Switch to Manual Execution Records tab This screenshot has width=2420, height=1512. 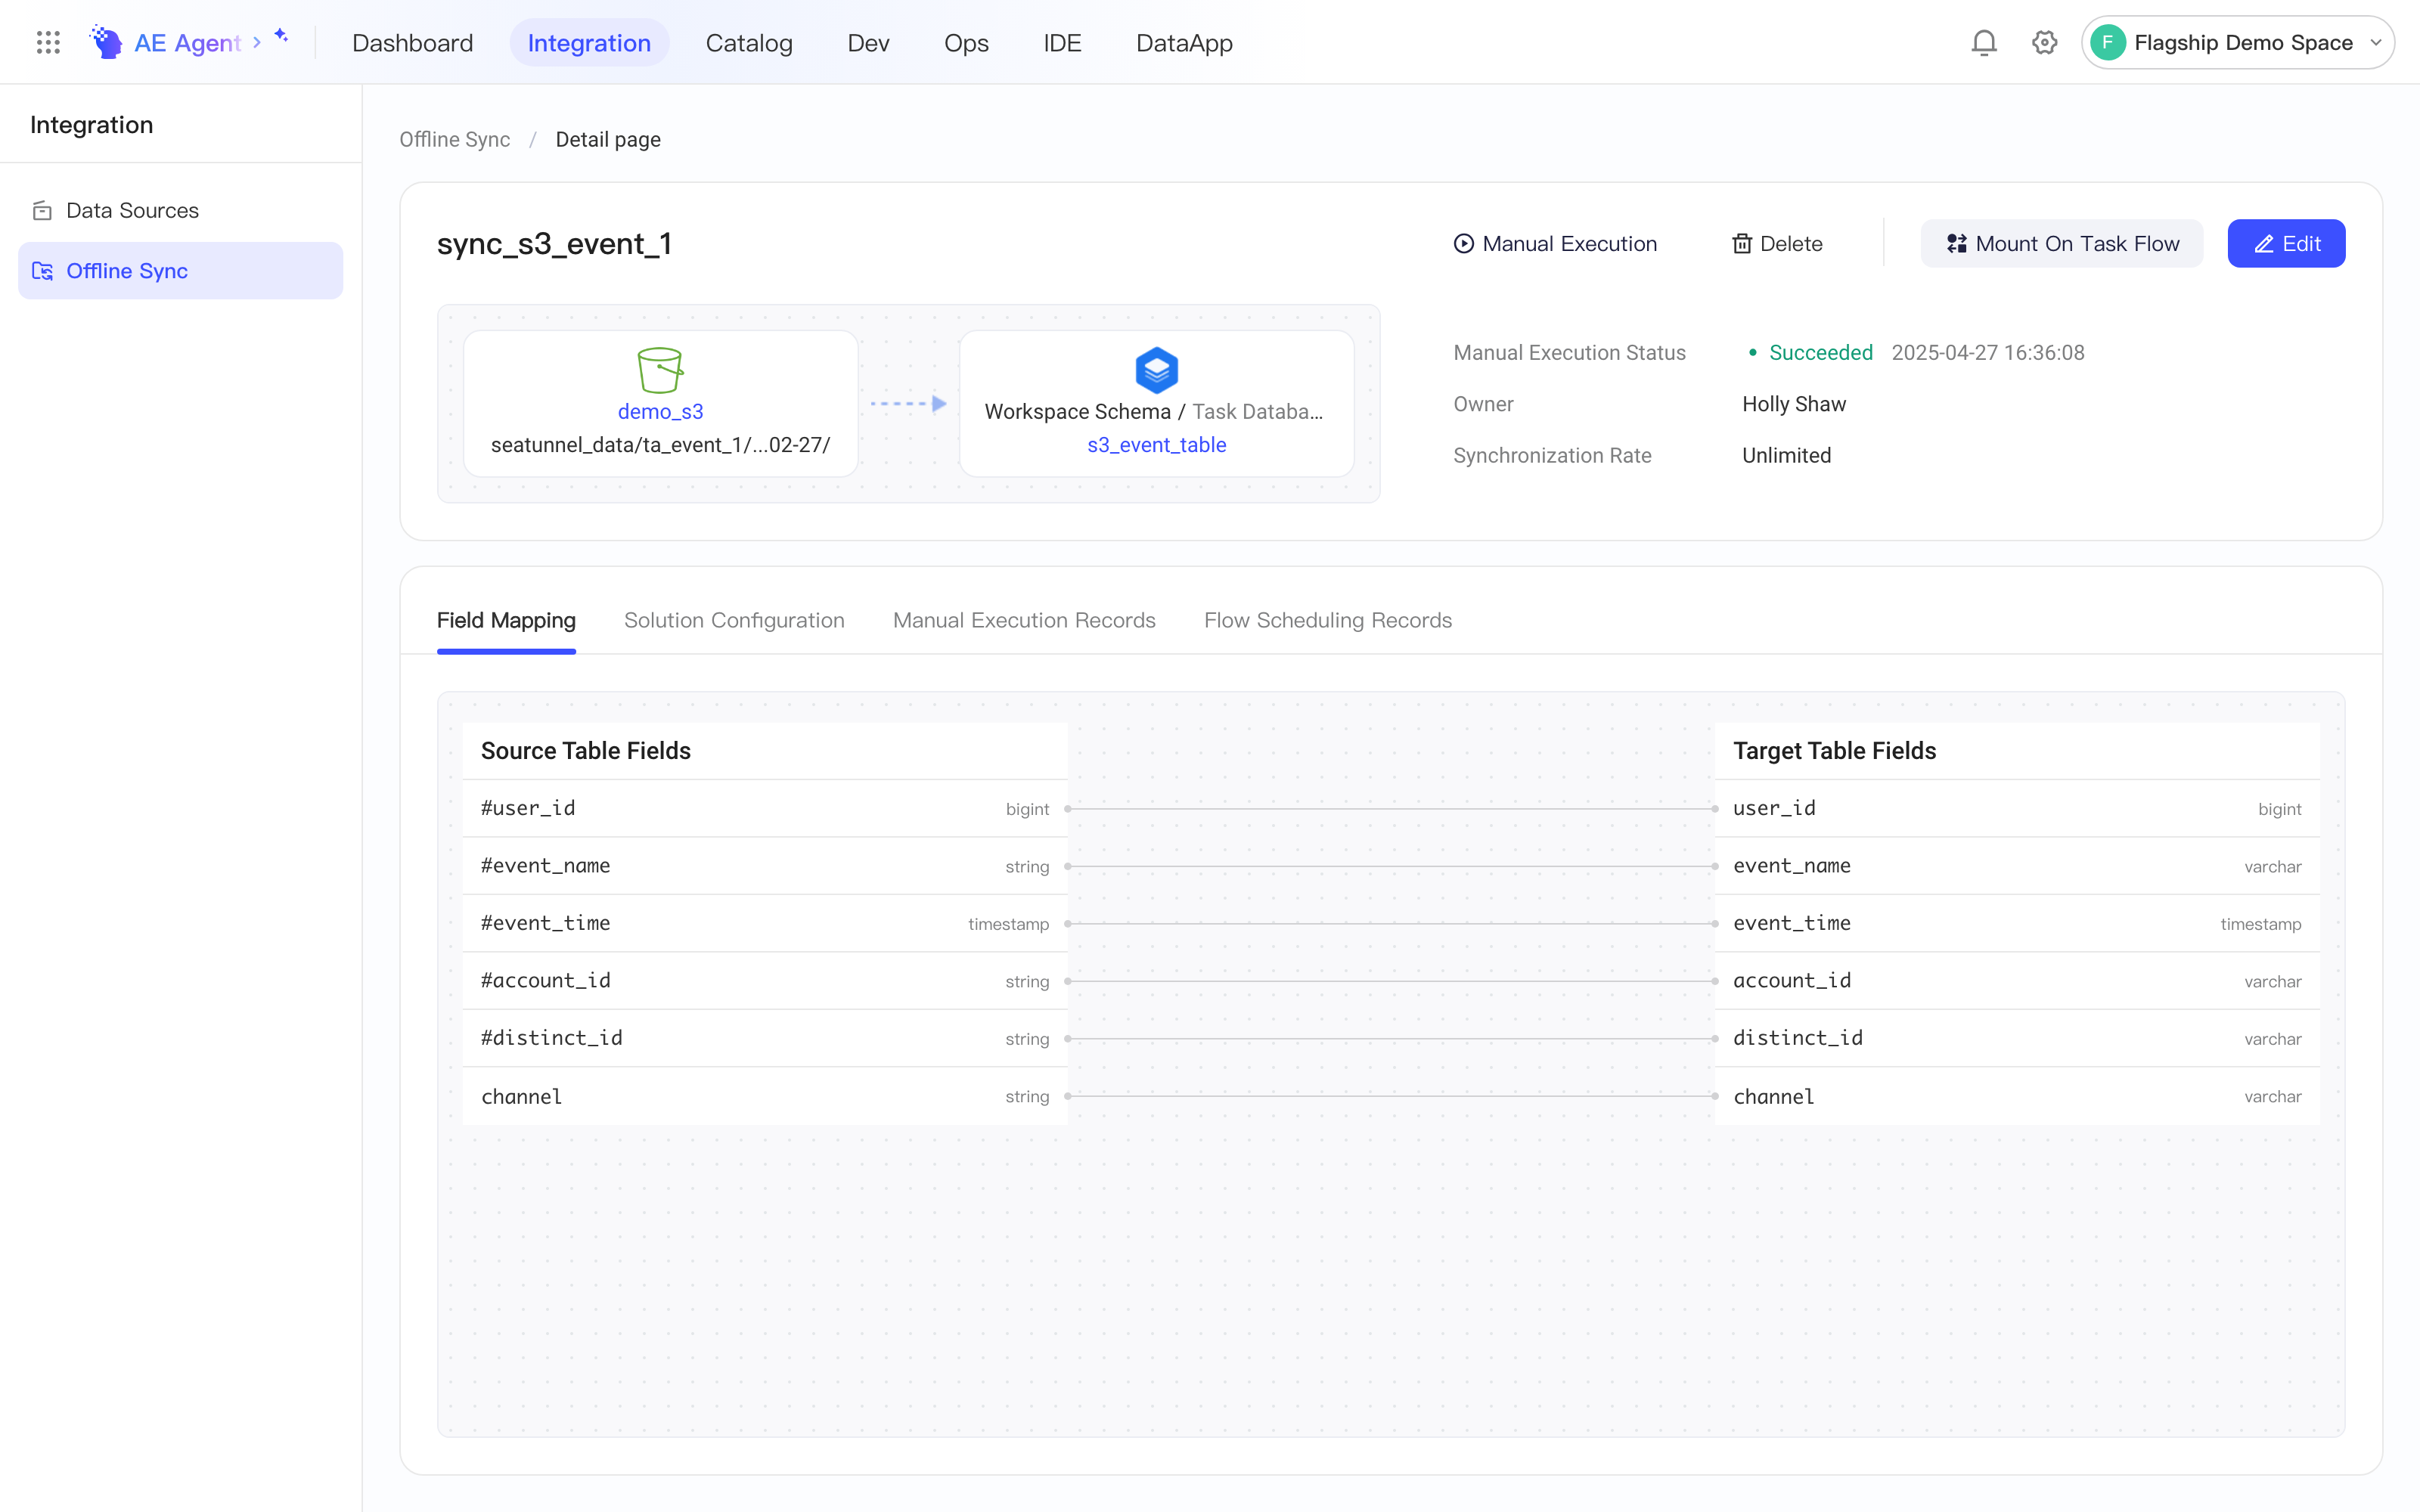1024,620
